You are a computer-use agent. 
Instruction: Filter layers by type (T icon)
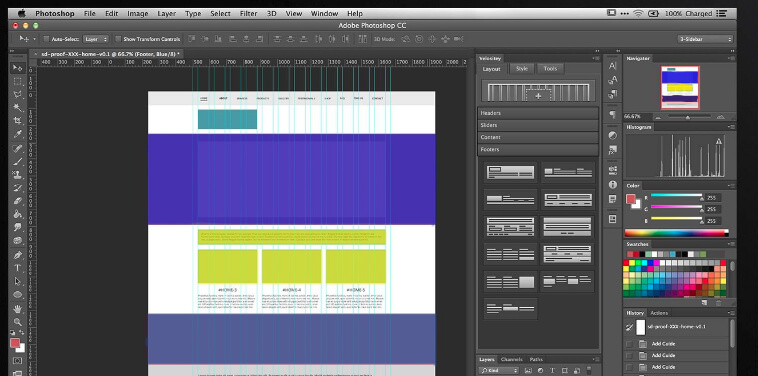click(552, 371)
